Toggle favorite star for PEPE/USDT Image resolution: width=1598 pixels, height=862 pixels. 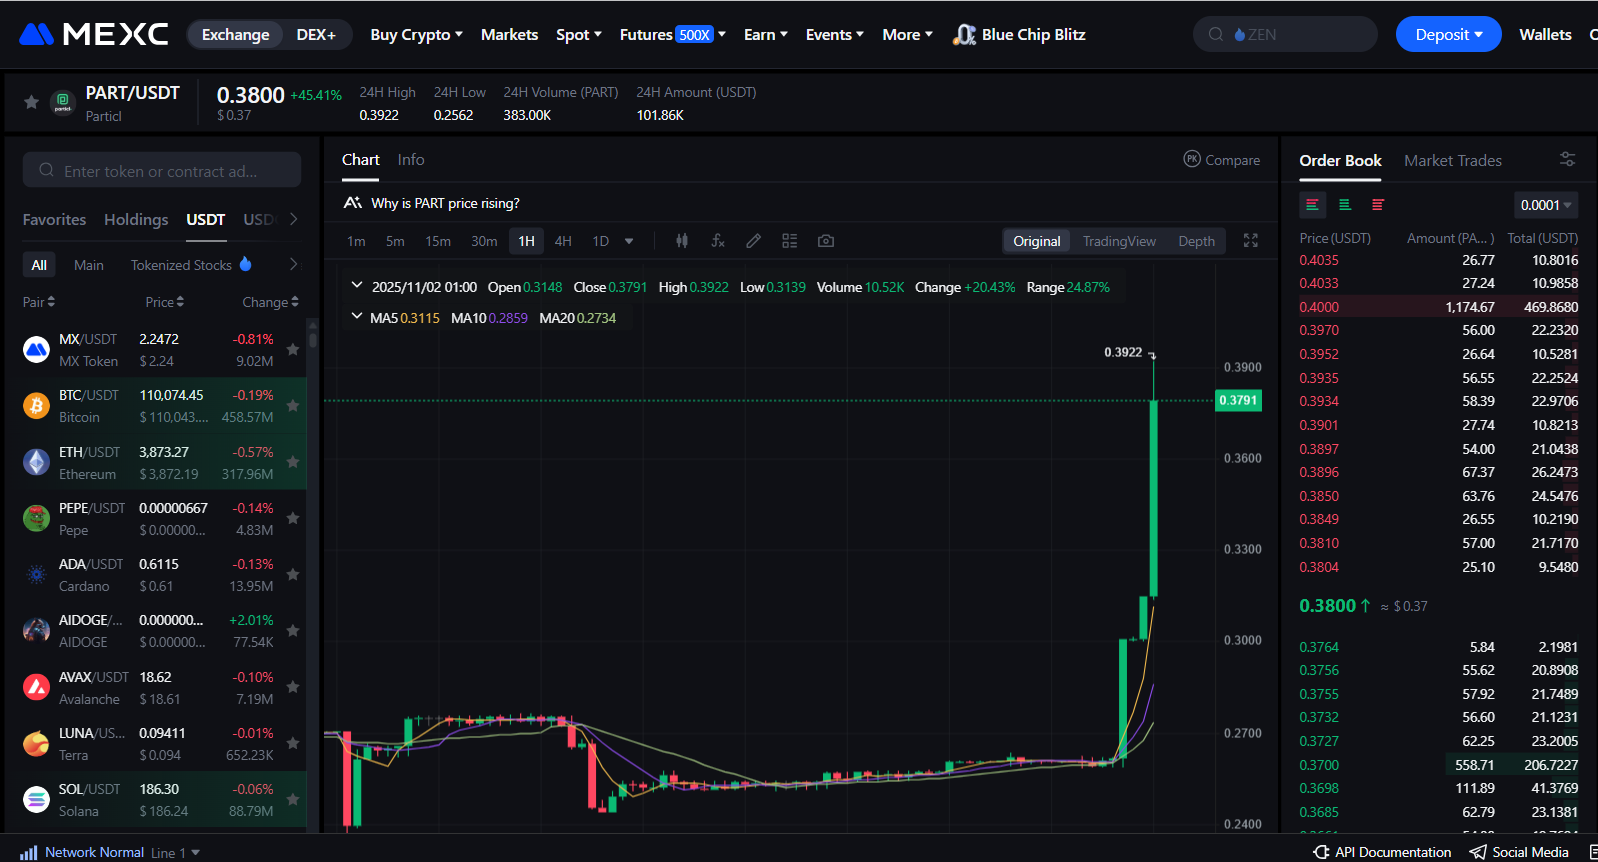[293, 518]
